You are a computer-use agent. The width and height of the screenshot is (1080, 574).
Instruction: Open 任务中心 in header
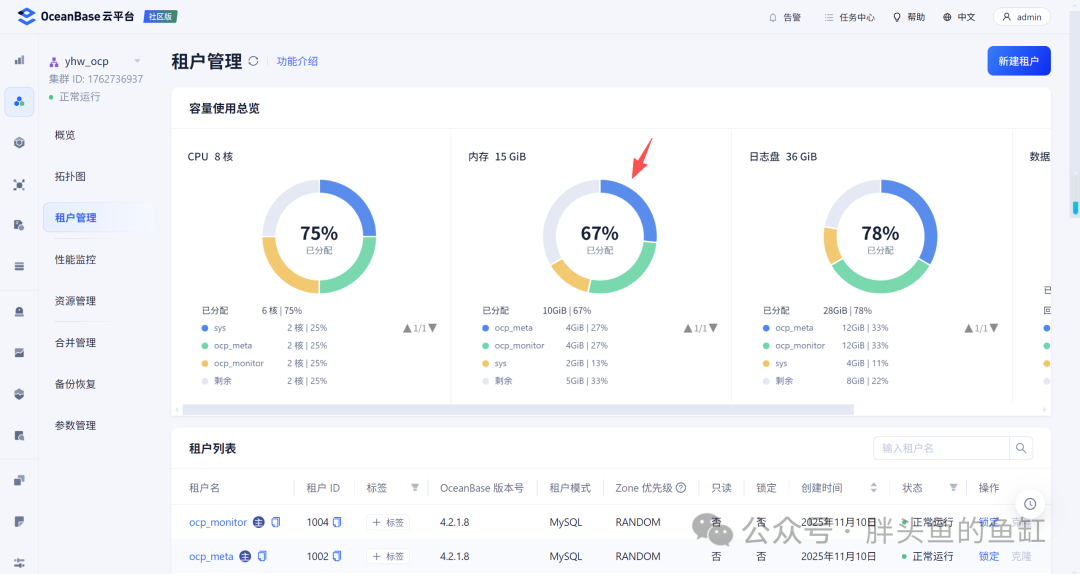[849, 17]
